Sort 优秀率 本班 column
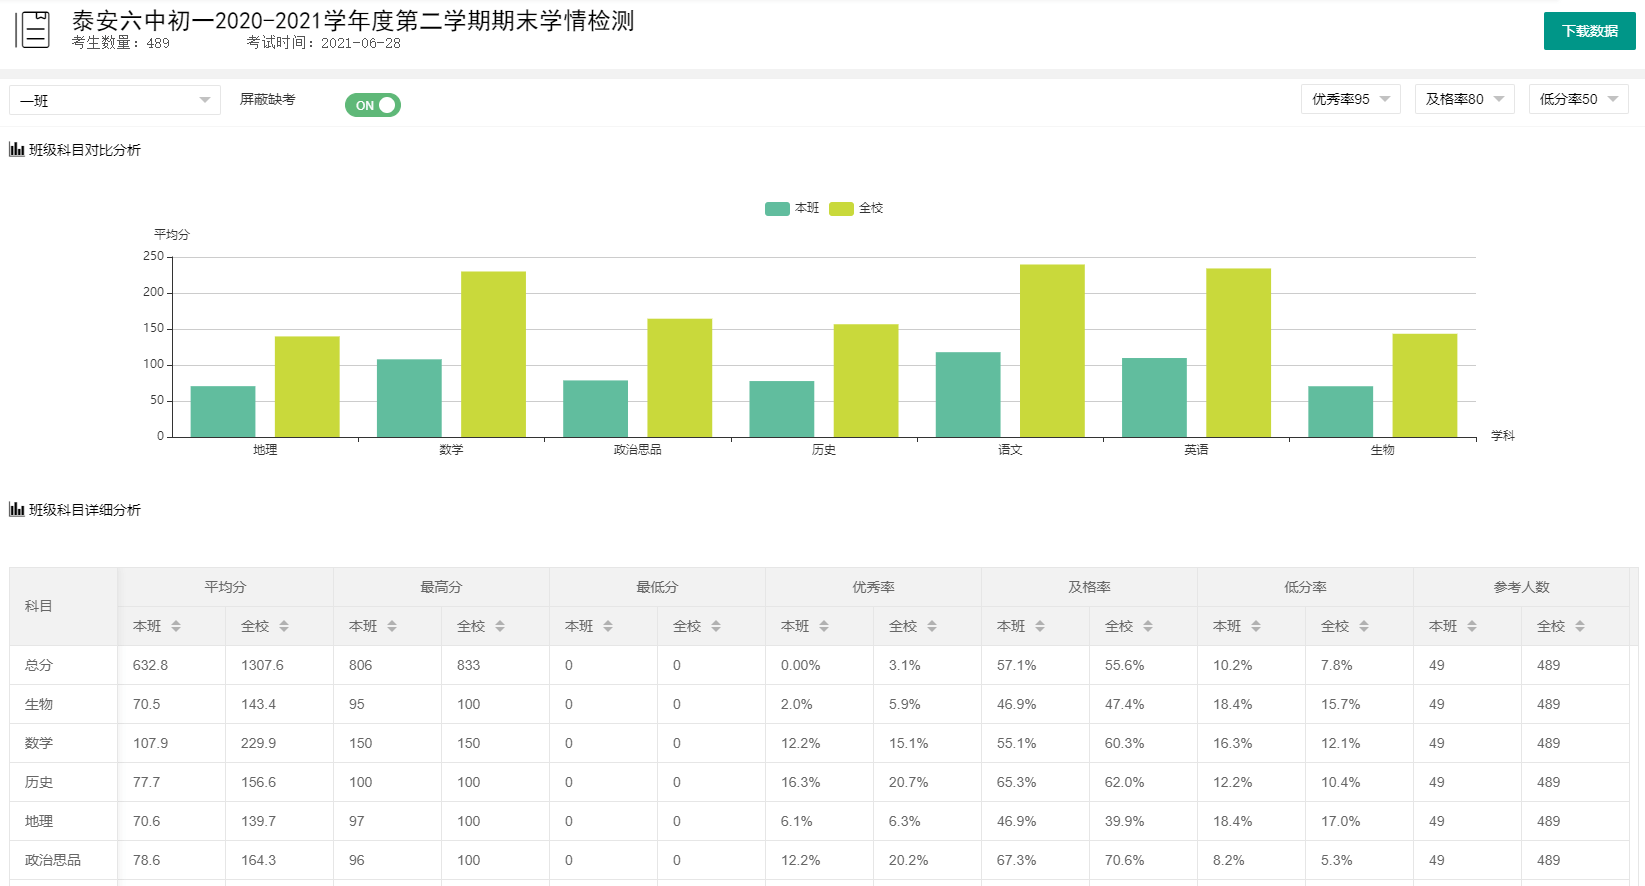Screen dimensions: 1645x886 (824, 626)
